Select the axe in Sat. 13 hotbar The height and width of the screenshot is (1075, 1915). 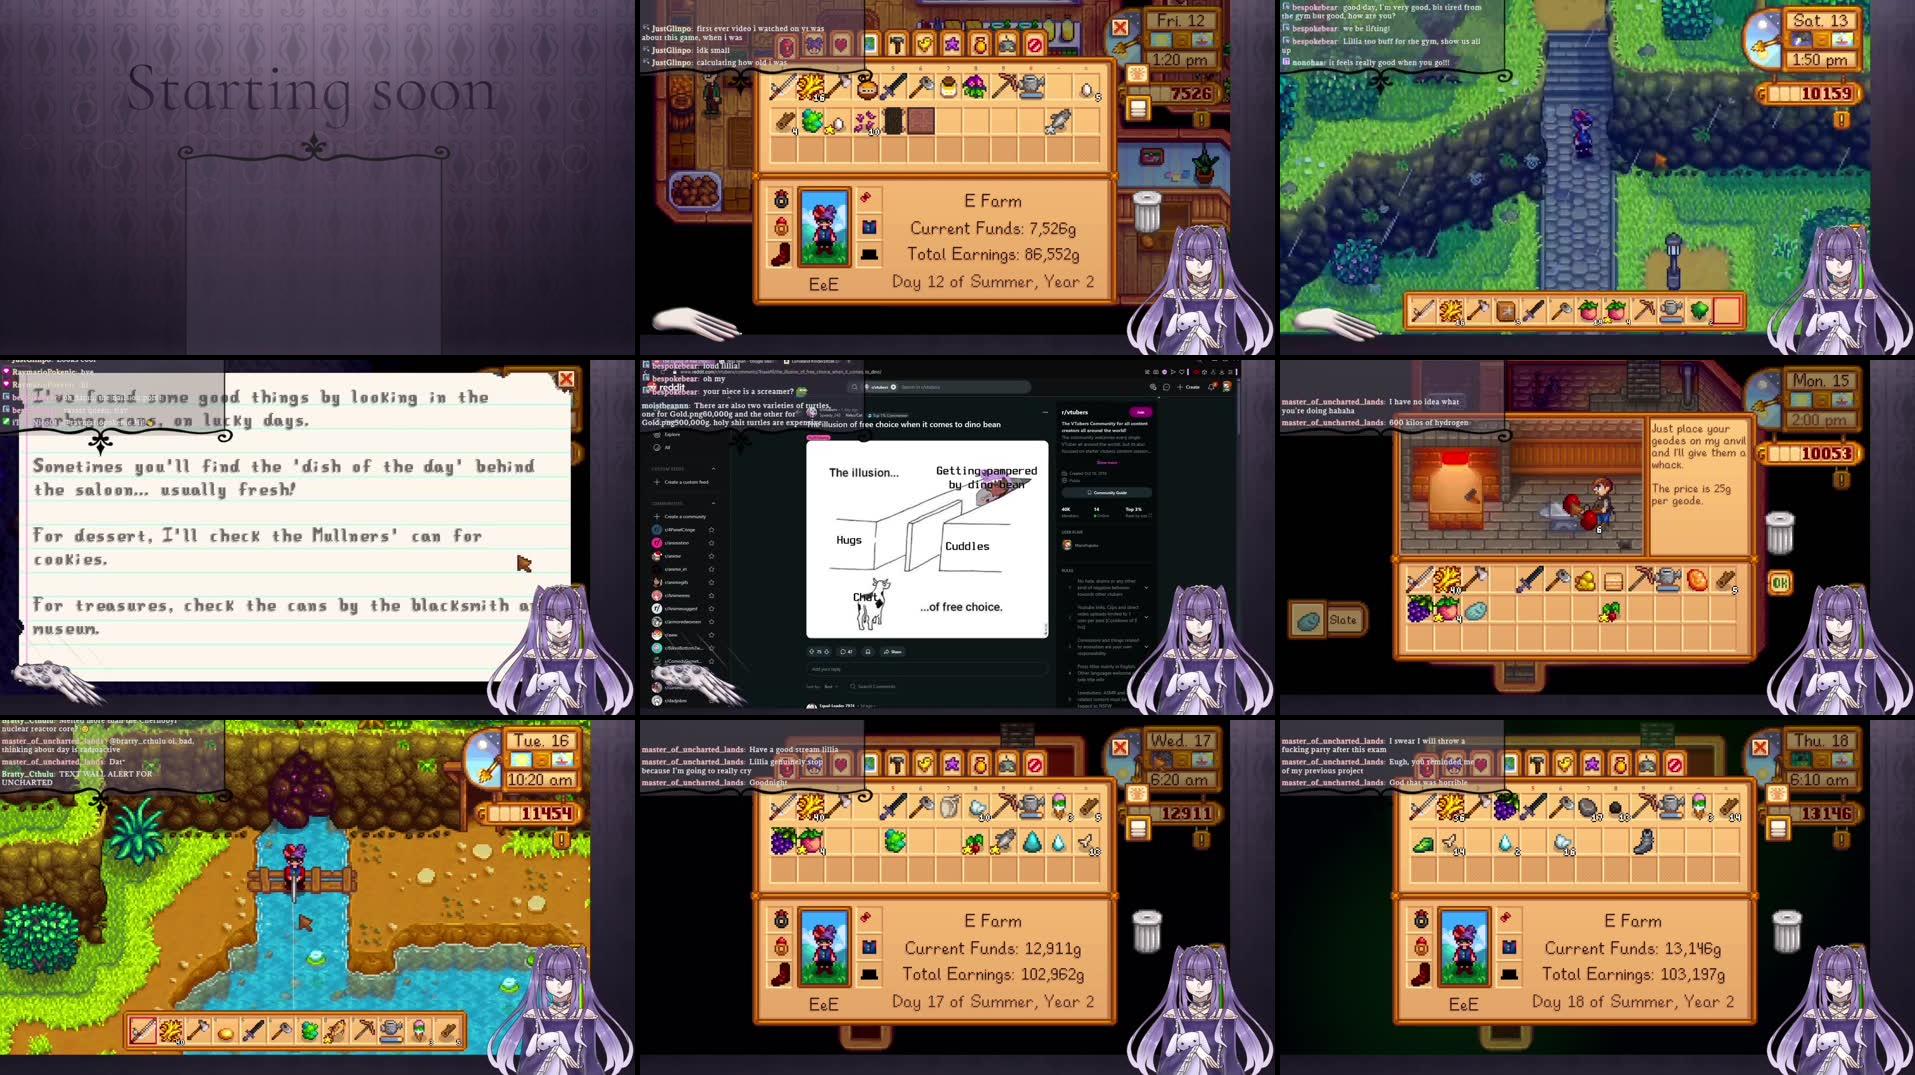1477,311
